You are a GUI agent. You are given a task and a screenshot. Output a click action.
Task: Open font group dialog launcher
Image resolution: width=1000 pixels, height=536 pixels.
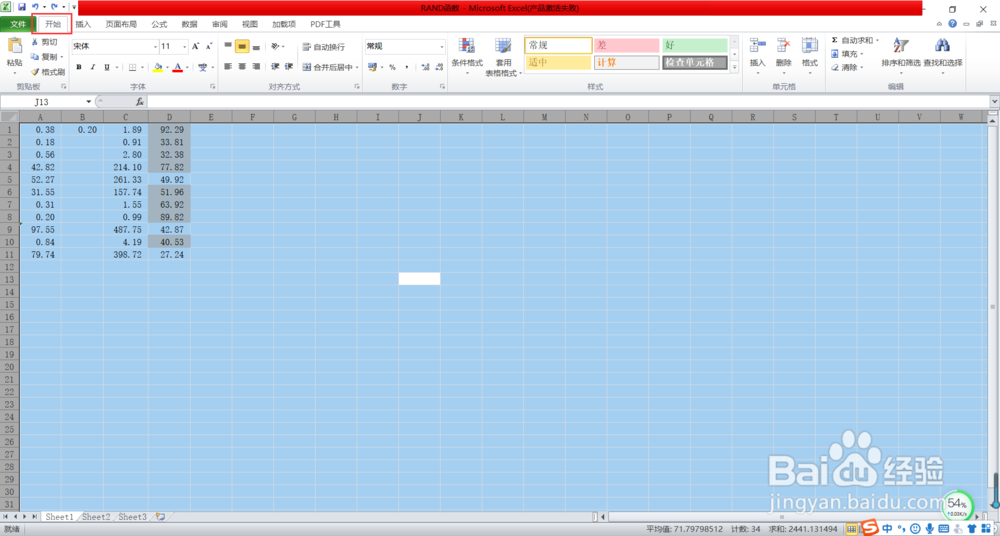point(212,86)
